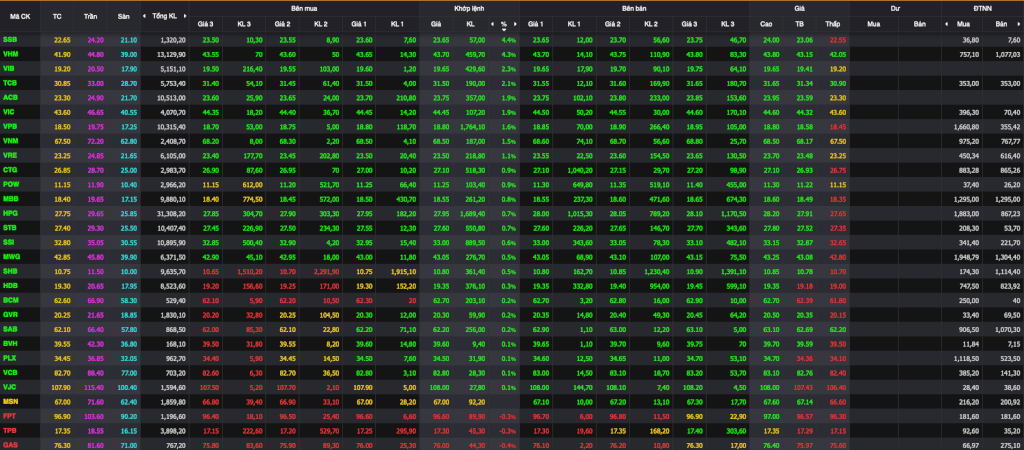Click the right arrow after the % column header
Viewport: 1024px width, 450px height.
pos(515,25)
